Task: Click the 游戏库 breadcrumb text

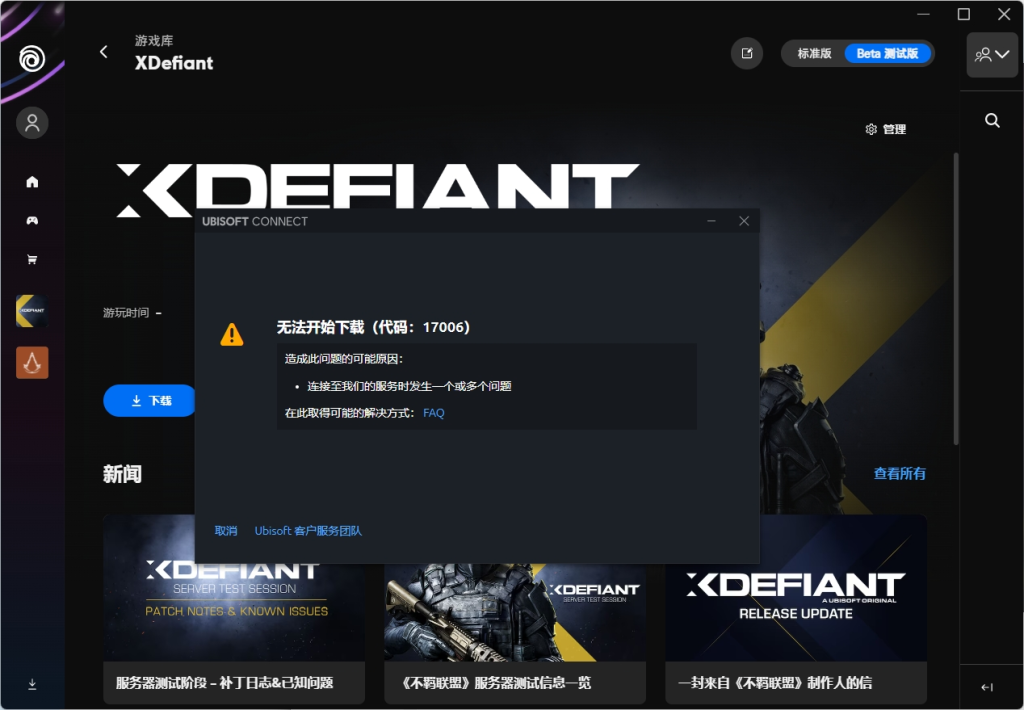Action: tap(154, 40)
